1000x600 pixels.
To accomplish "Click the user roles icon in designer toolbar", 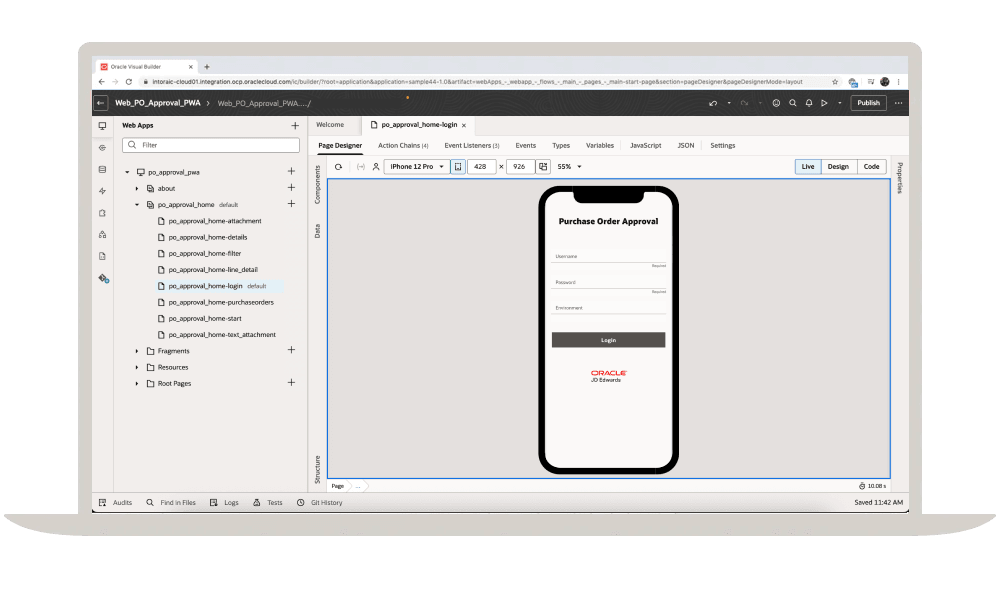I will [x=376, y=166].
